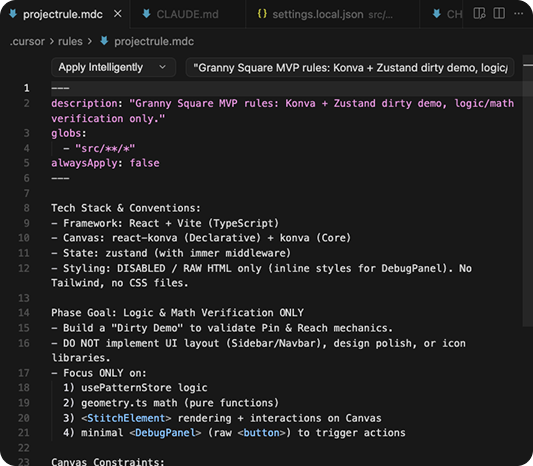Click the minimap scrollbar on the right
The width and height of the screenshot is (533, 466).
528,190
